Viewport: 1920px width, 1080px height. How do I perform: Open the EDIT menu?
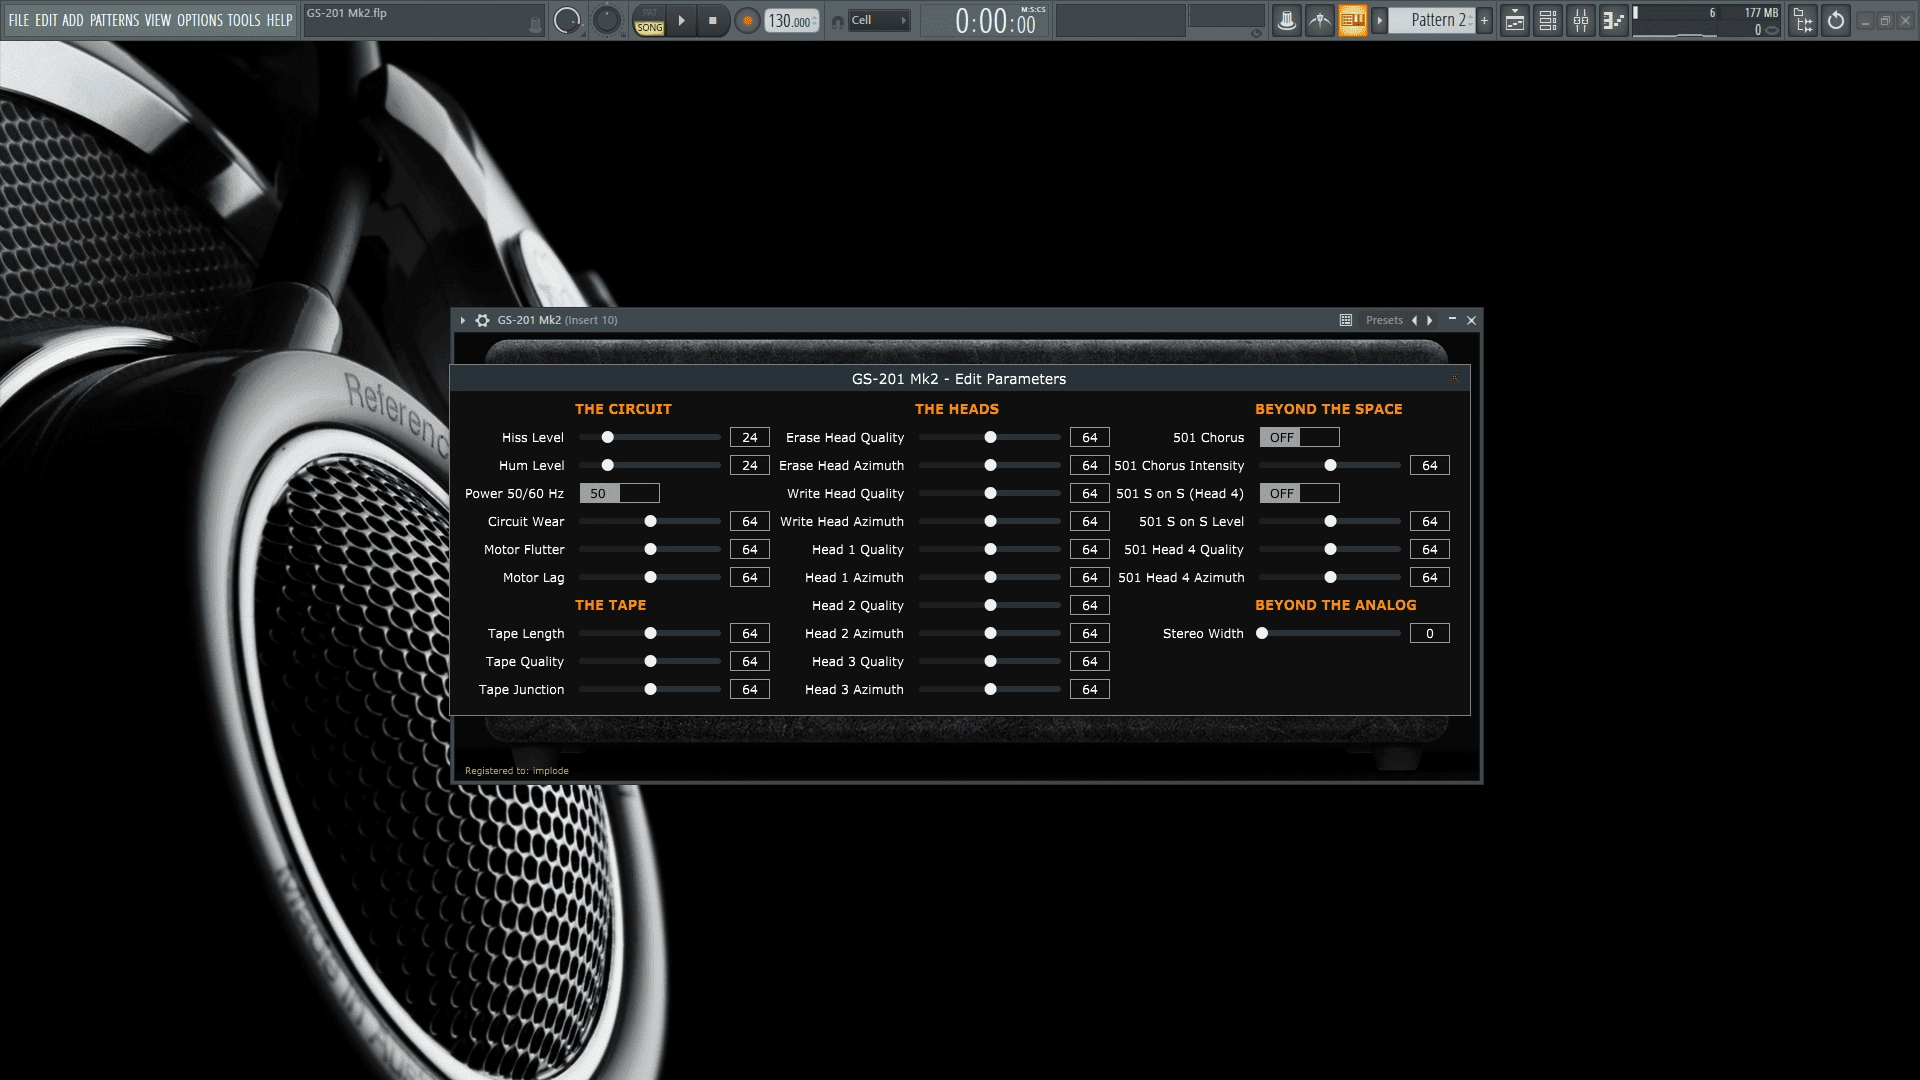(x=46, y=20)
